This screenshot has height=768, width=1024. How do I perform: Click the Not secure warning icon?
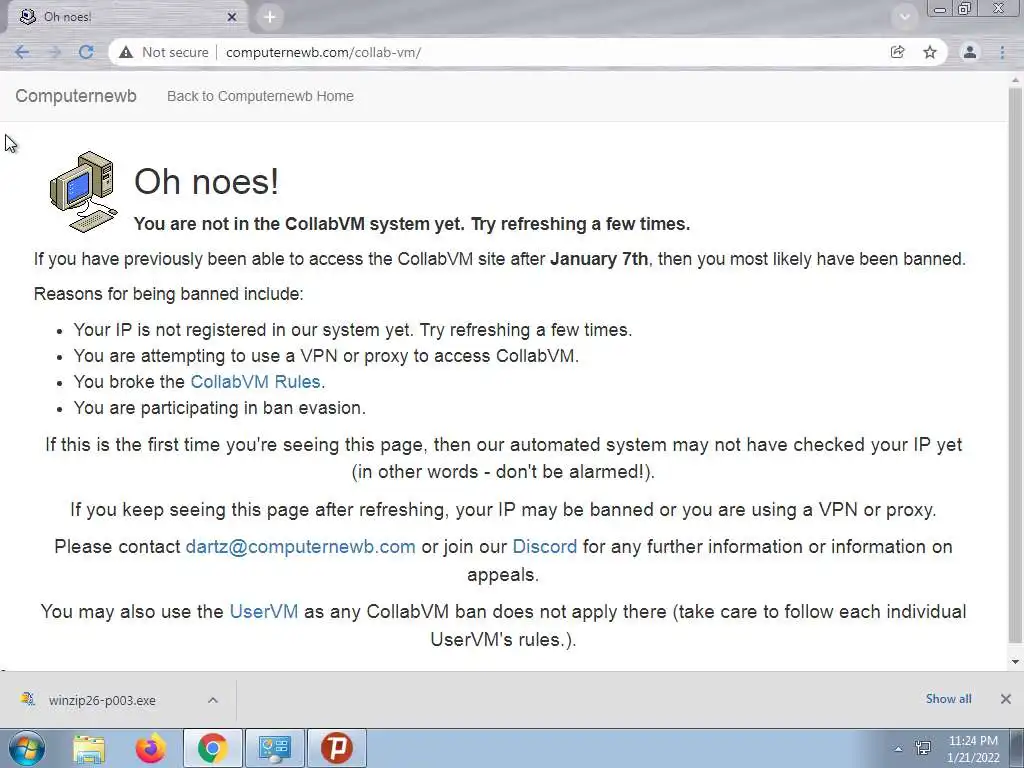[126, 52]
